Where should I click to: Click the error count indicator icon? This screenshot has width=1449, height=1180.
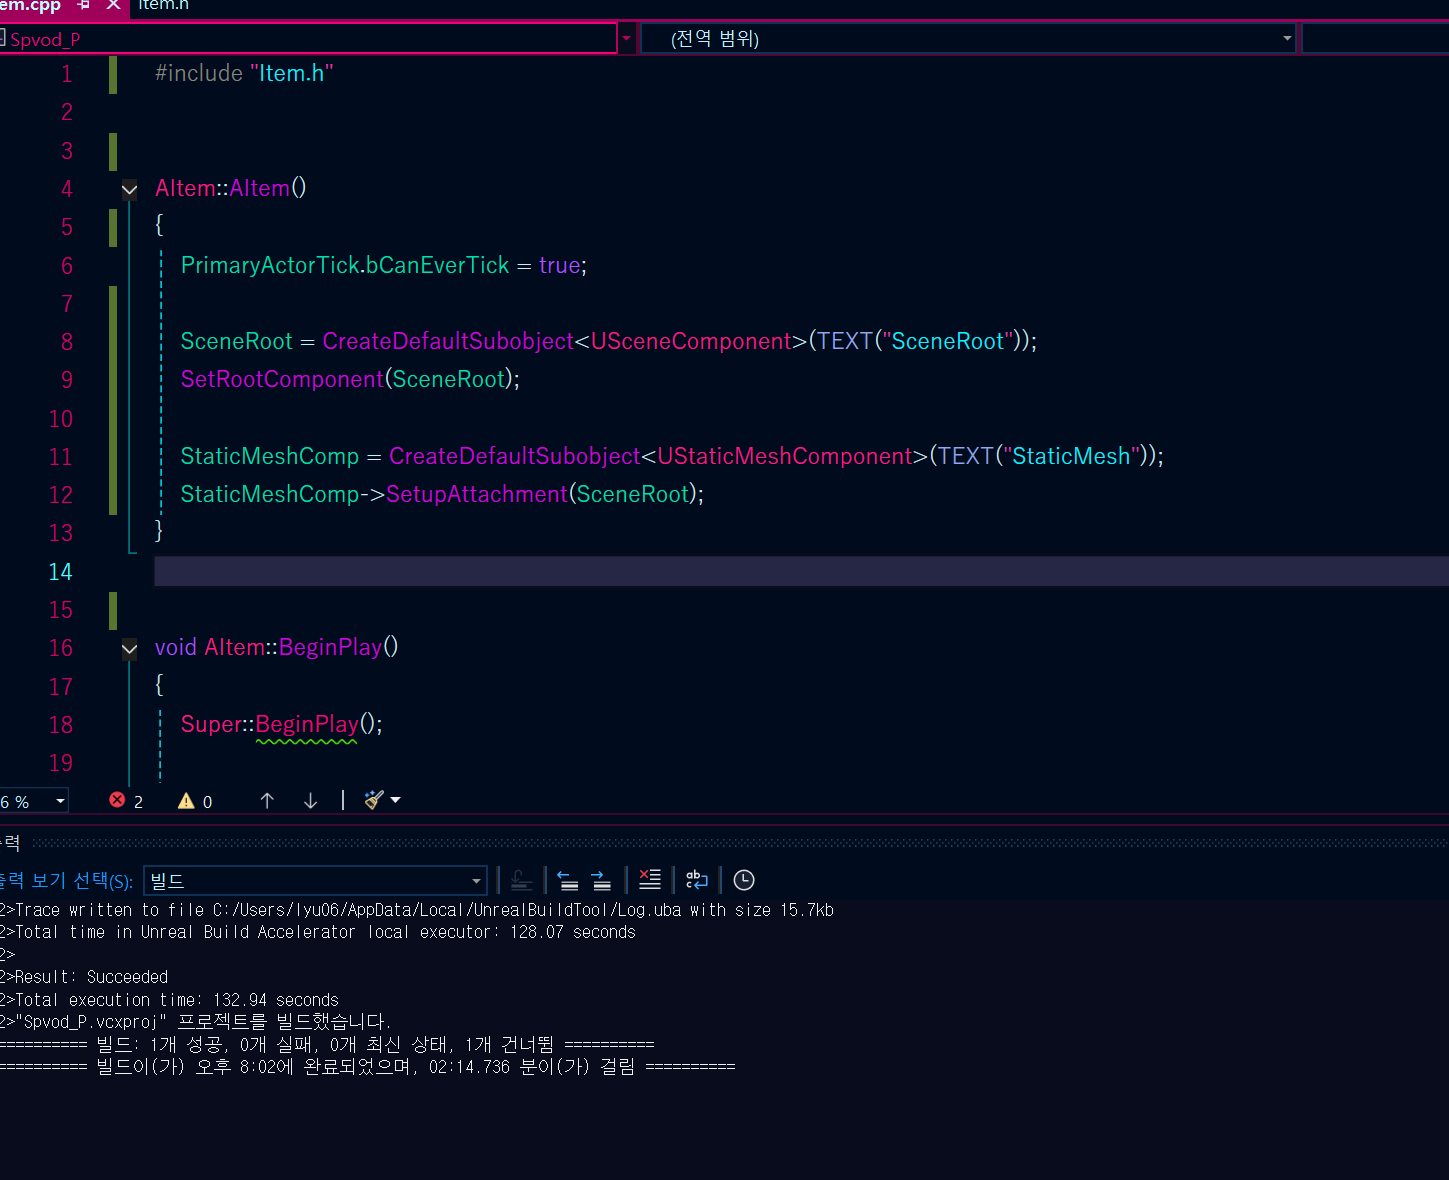click(x=117, y=800)
